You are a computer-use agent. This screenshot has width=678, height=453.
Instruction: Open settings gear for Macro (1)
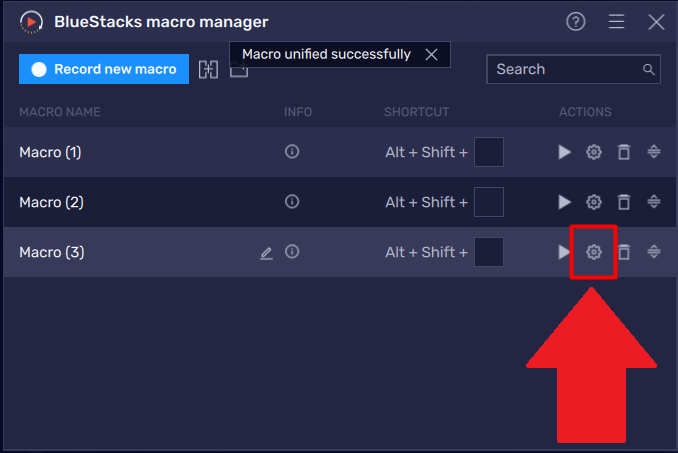pyautogui.click(x=594, y=152)
